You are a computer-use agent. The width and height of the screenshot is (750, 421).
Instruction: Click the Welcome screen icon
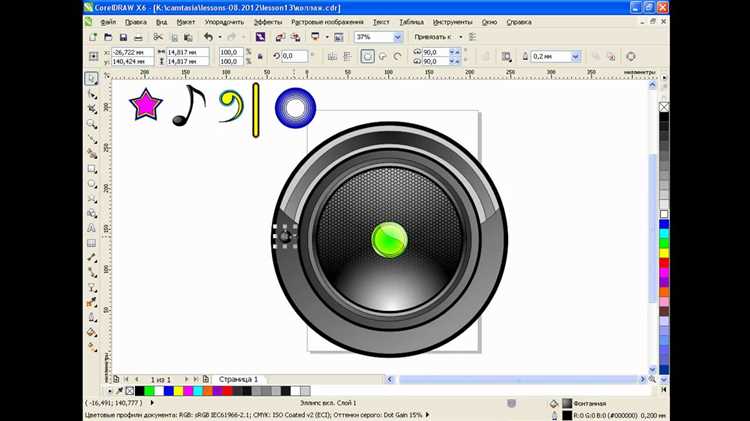[339, 37]
